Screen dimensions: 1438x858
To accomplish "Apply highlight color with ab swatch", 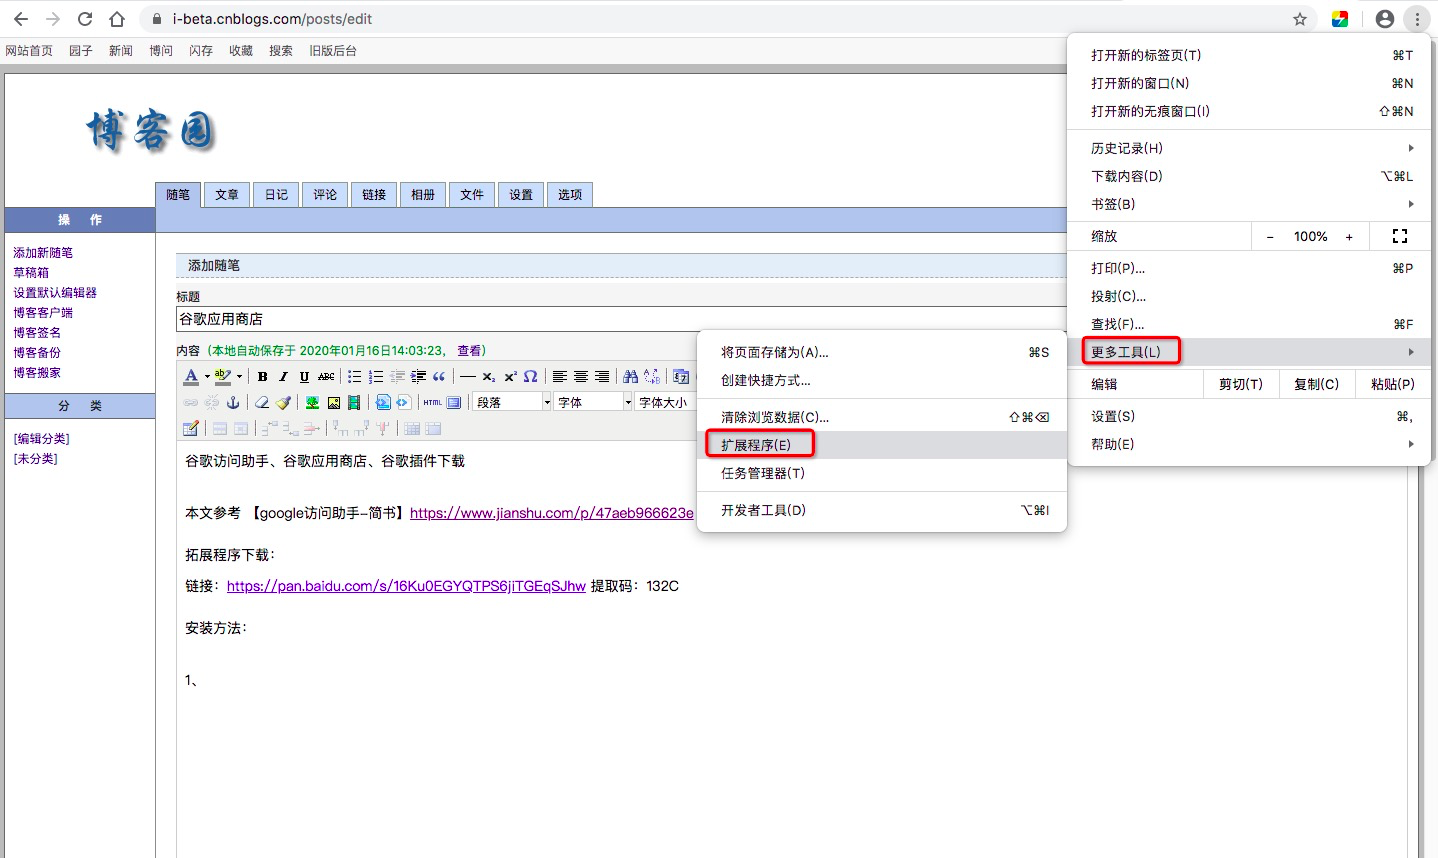I will click(x=223, y=377).
